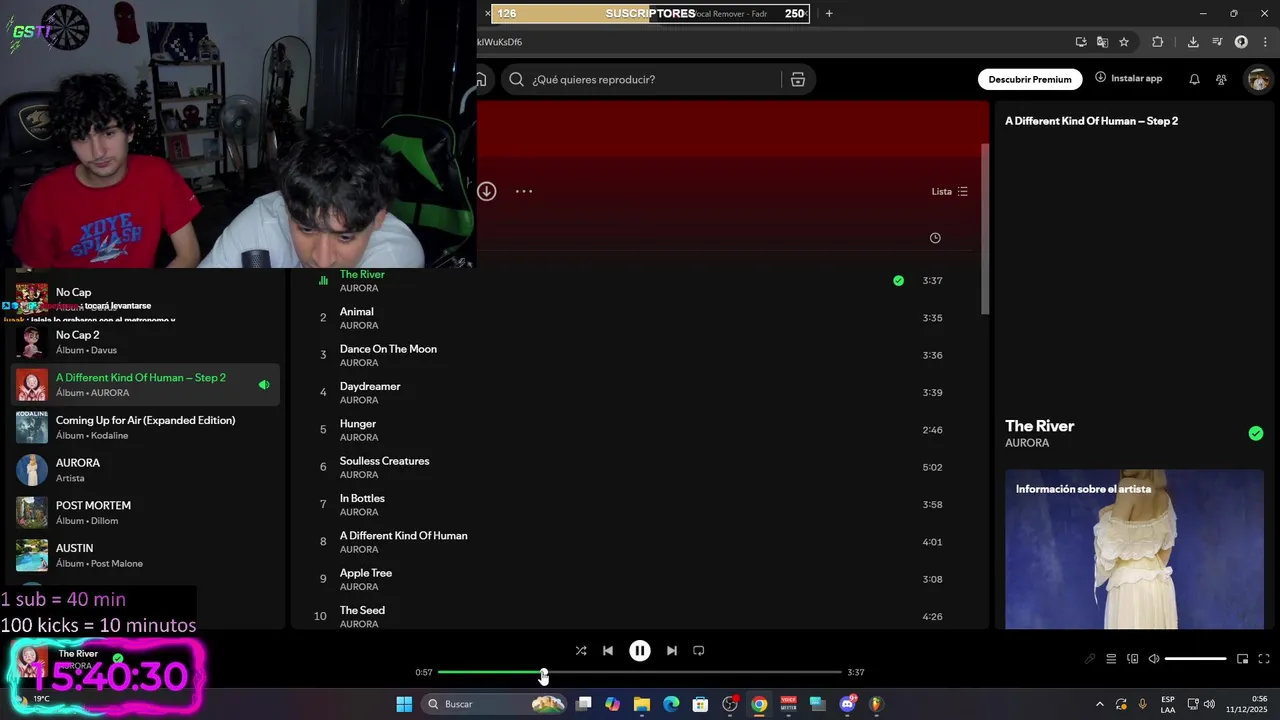
Task: Open A Different Kind Of Human – Step 2 library item
Action: click(x=145, y=385)
